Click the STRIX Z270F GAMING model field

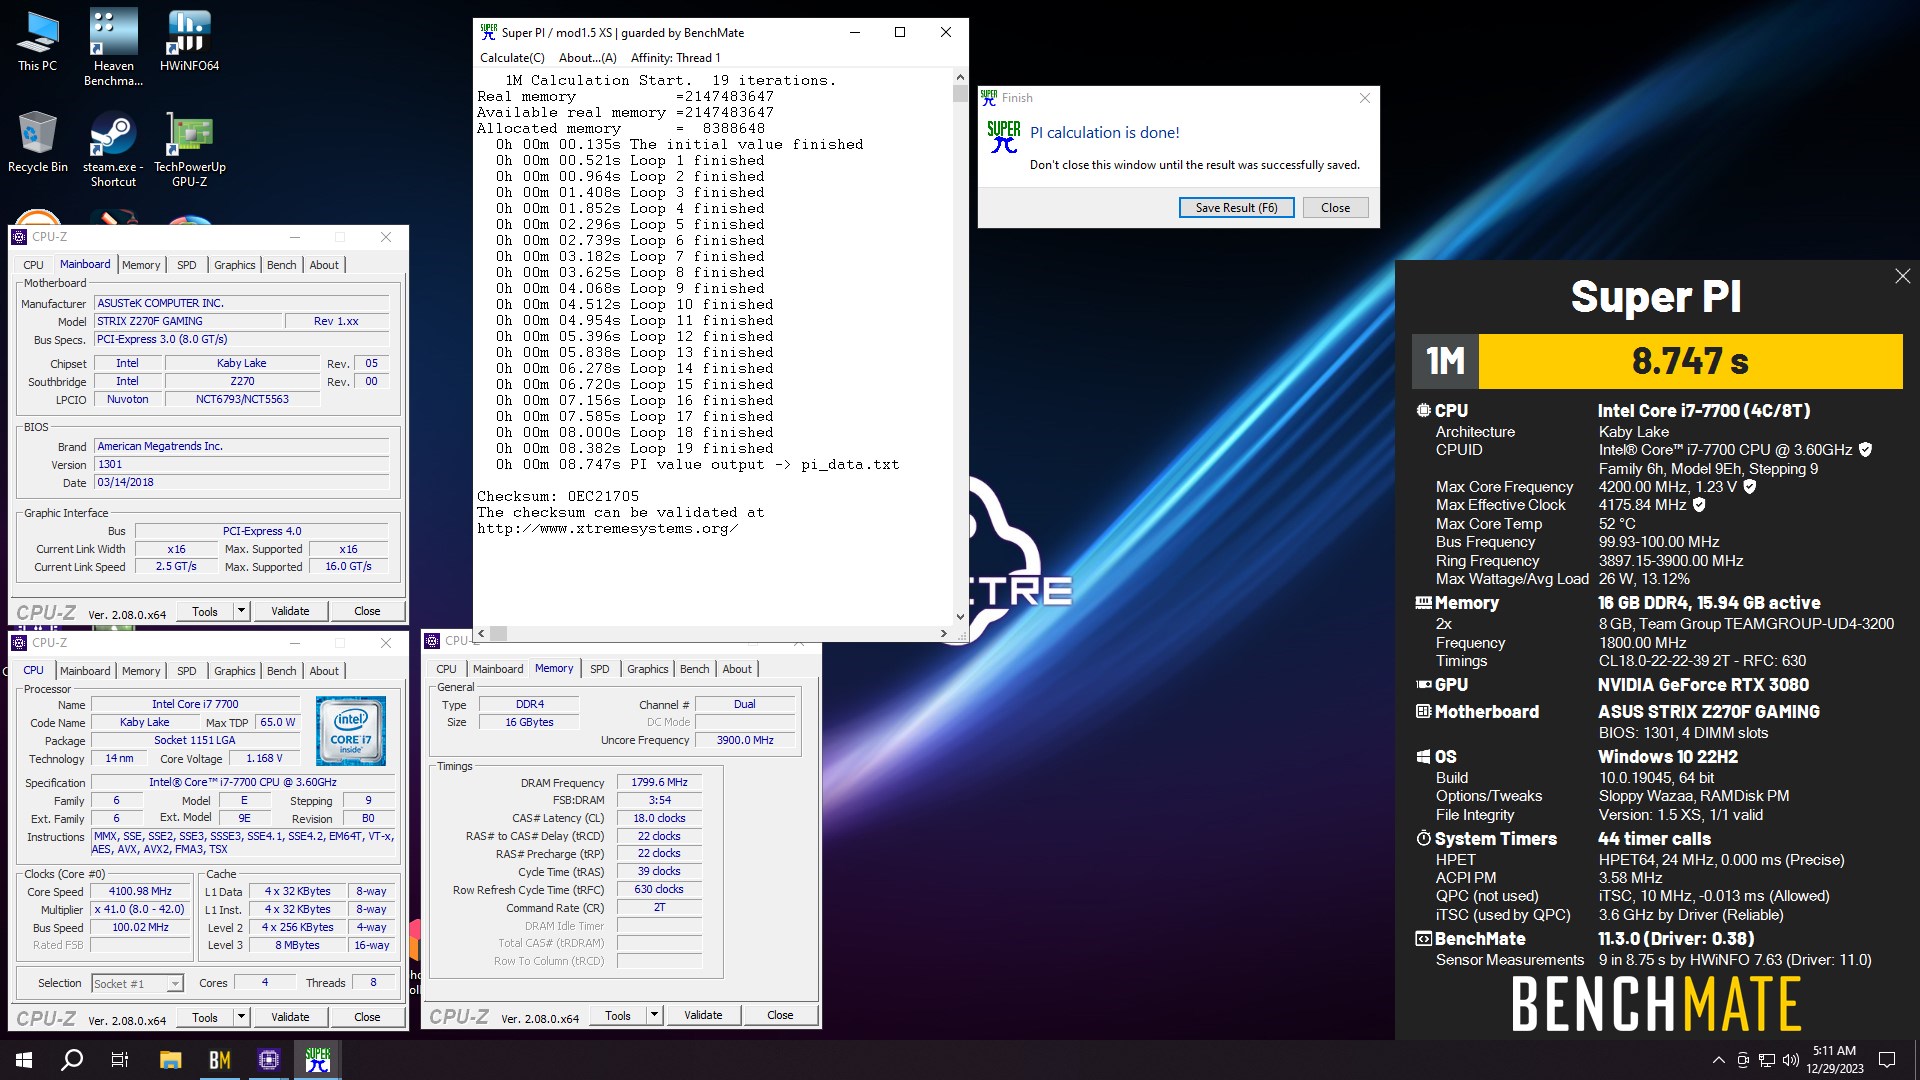coord(187,322)
